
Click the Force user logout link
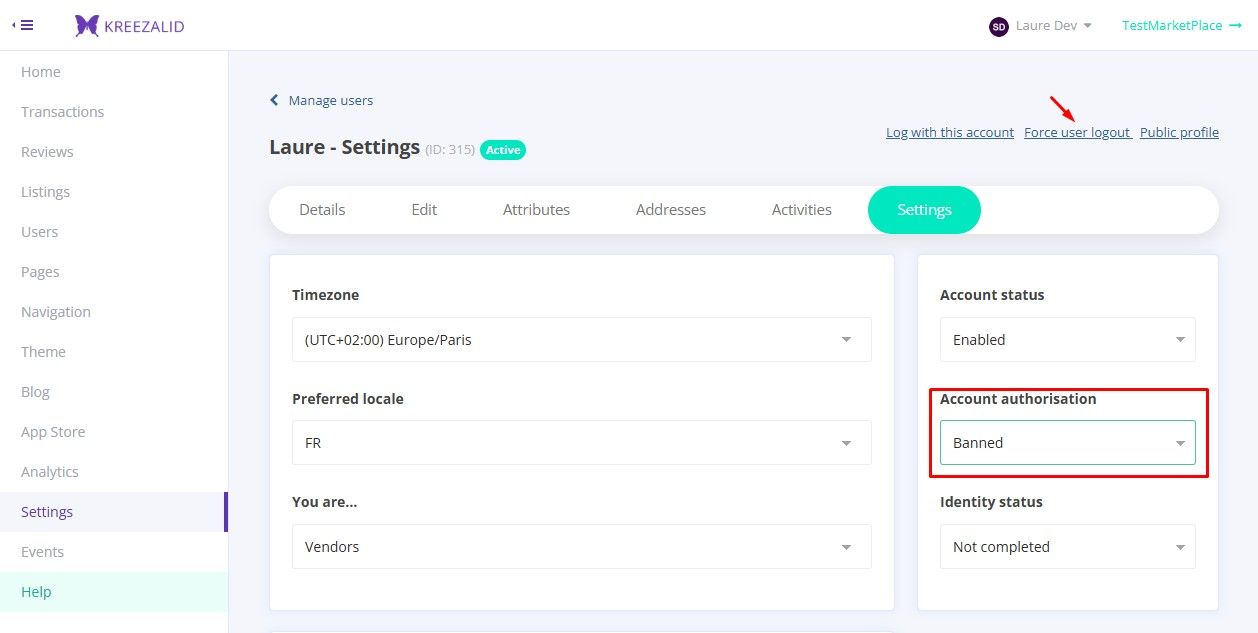click(1077, 132)
